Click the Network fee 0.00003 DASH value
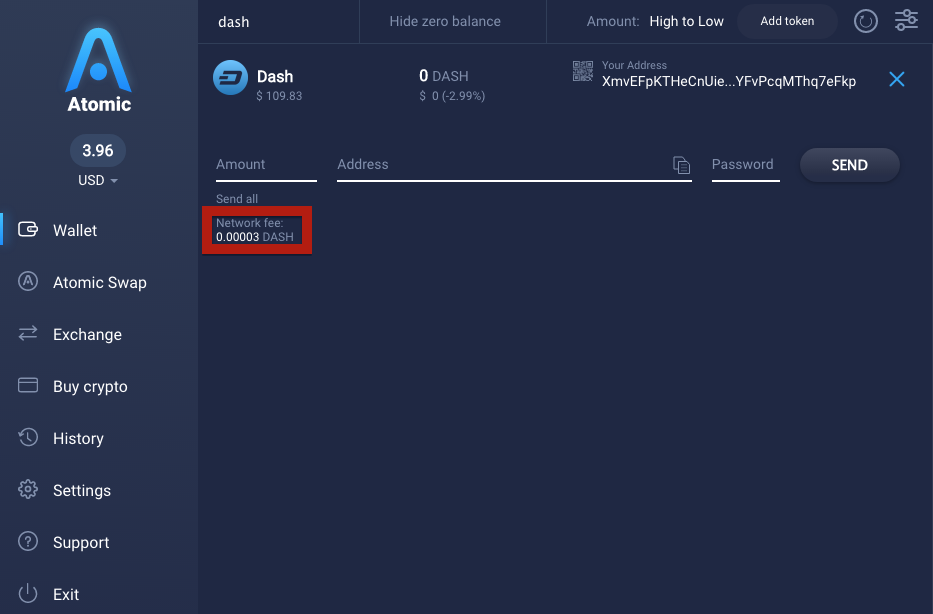This screenshot has height=614, width=933. [255, 237]
